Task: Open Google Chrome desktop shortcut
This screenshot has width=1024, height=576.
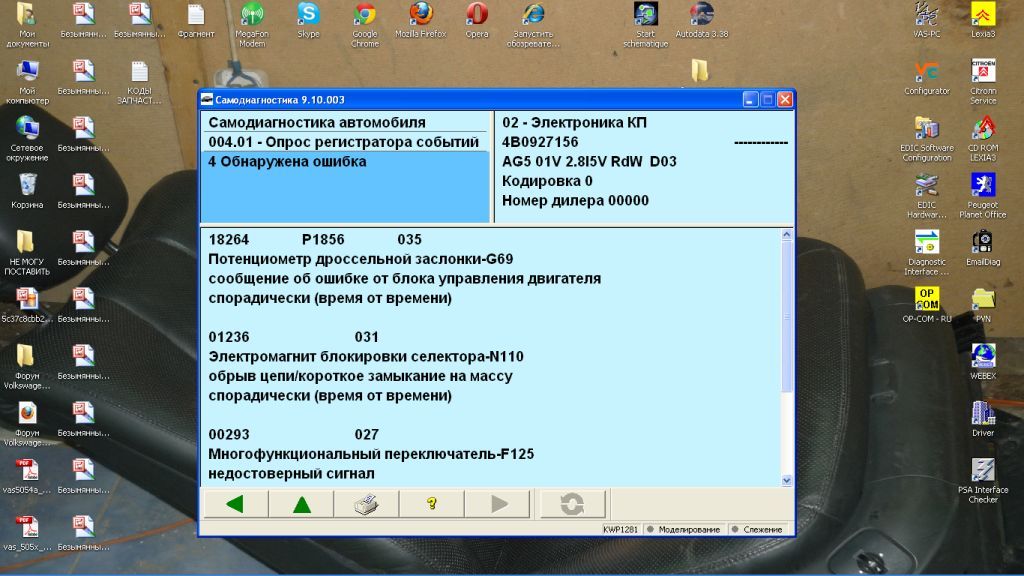Action: pos(365,25)
